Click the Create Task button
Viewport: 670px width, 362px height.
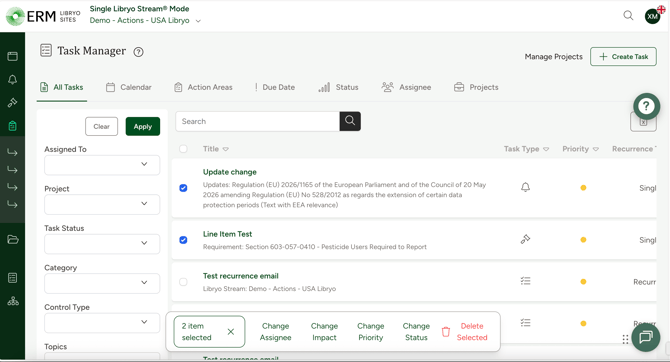623,56
